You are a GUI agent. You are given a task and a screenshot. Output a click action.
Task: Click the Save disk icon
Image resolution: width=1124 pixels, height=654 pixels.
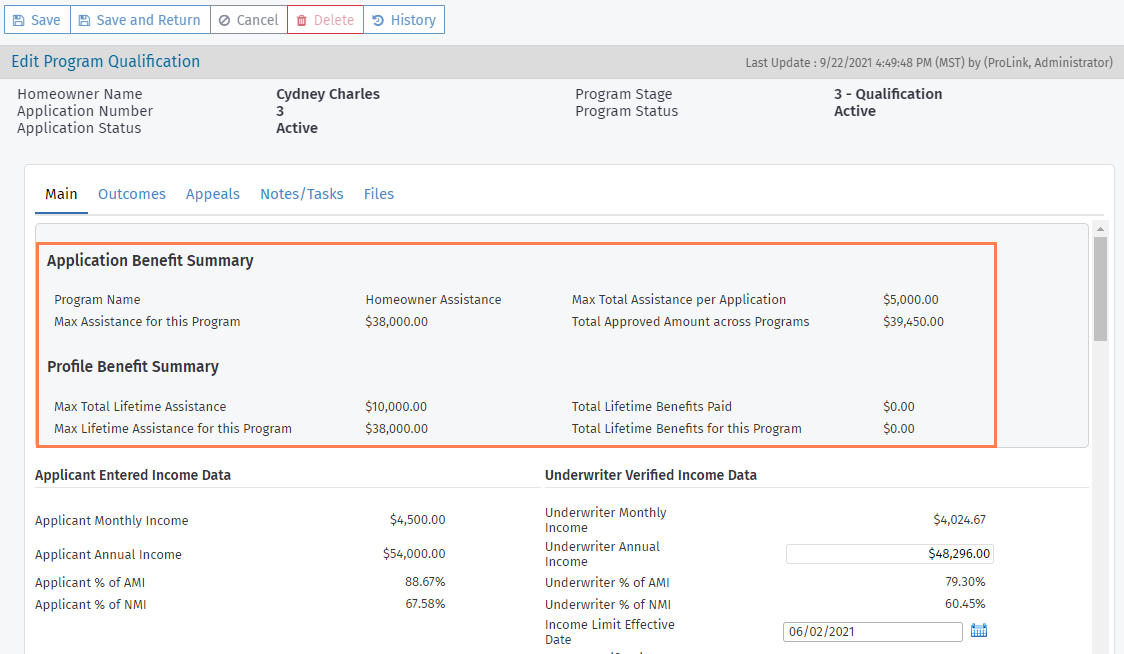(x=18, y=19)
